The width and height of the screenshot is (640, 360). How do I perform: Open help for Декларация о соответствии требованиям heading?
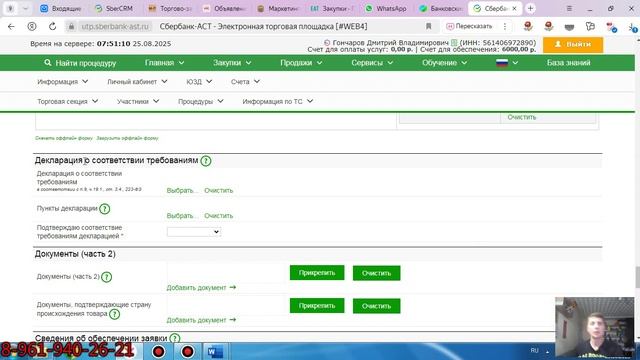pos(206,161)
